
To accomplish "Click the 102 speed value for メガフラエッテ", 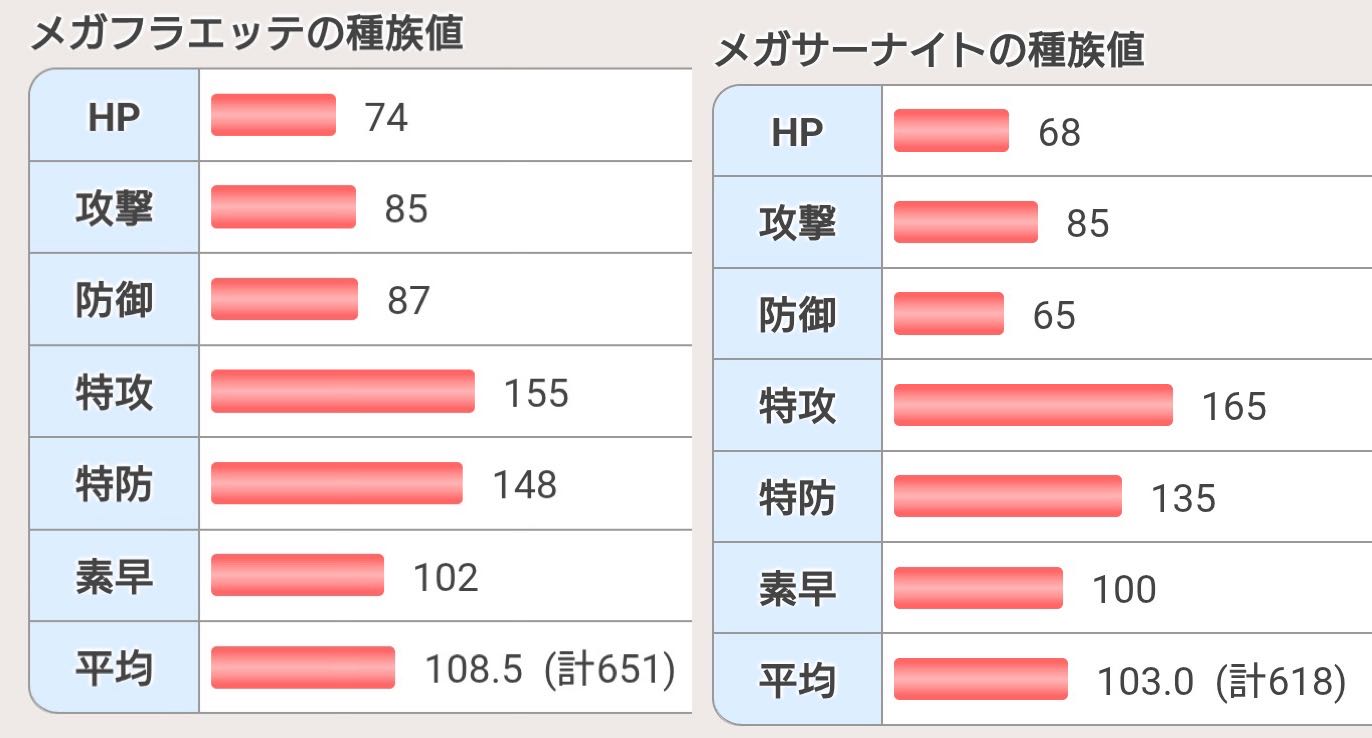I will coord(445,577).
